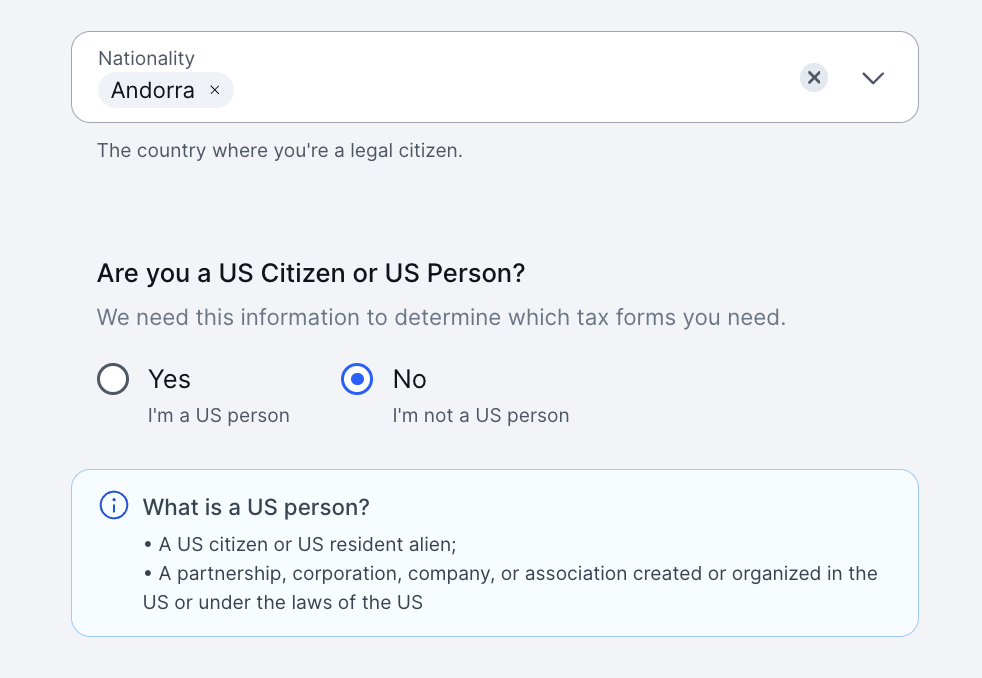982x678 pixels.
Task: Select the No radio button
Action: [x=357, y=379]
